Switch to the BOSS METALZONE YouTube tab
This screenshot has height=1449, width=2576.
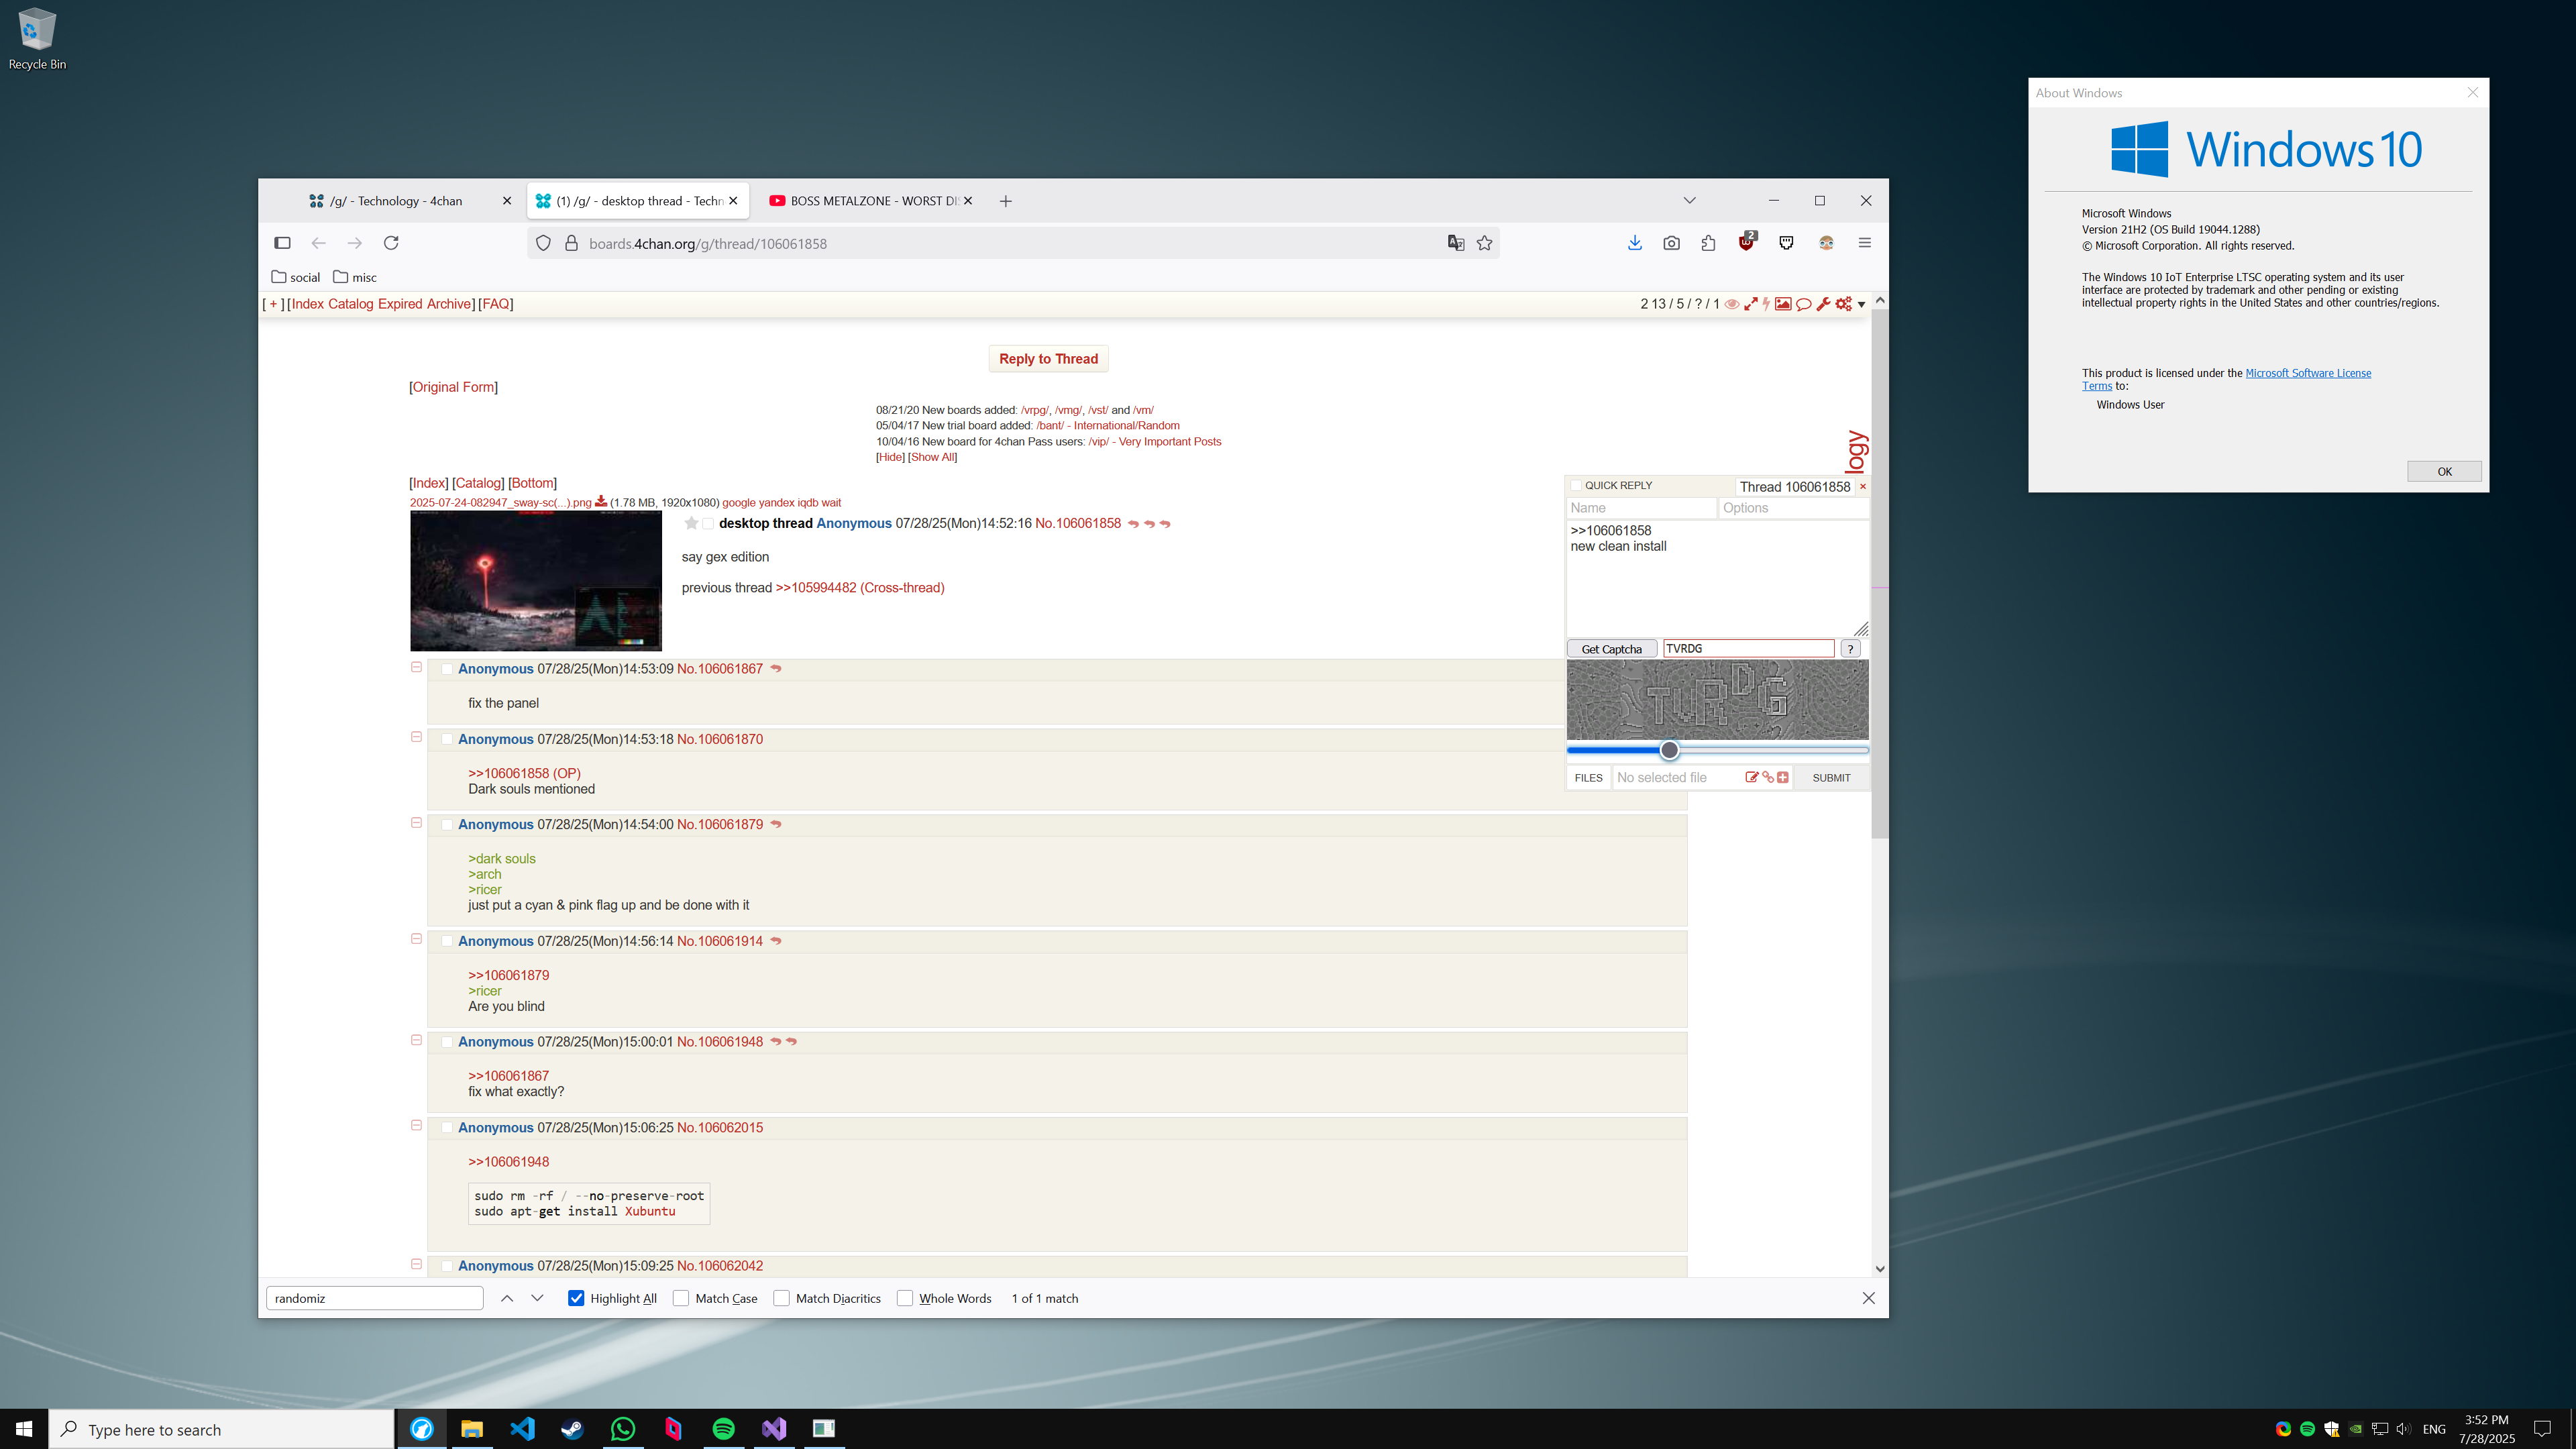(872, 201)
